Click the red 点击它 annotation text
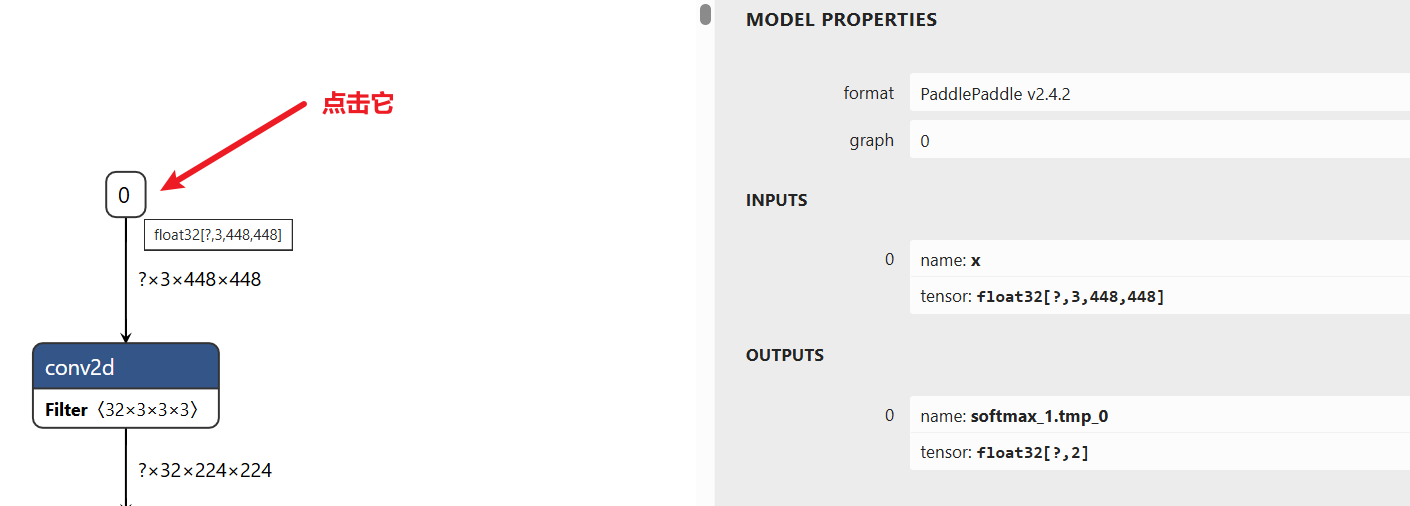 tap(357, 104)
